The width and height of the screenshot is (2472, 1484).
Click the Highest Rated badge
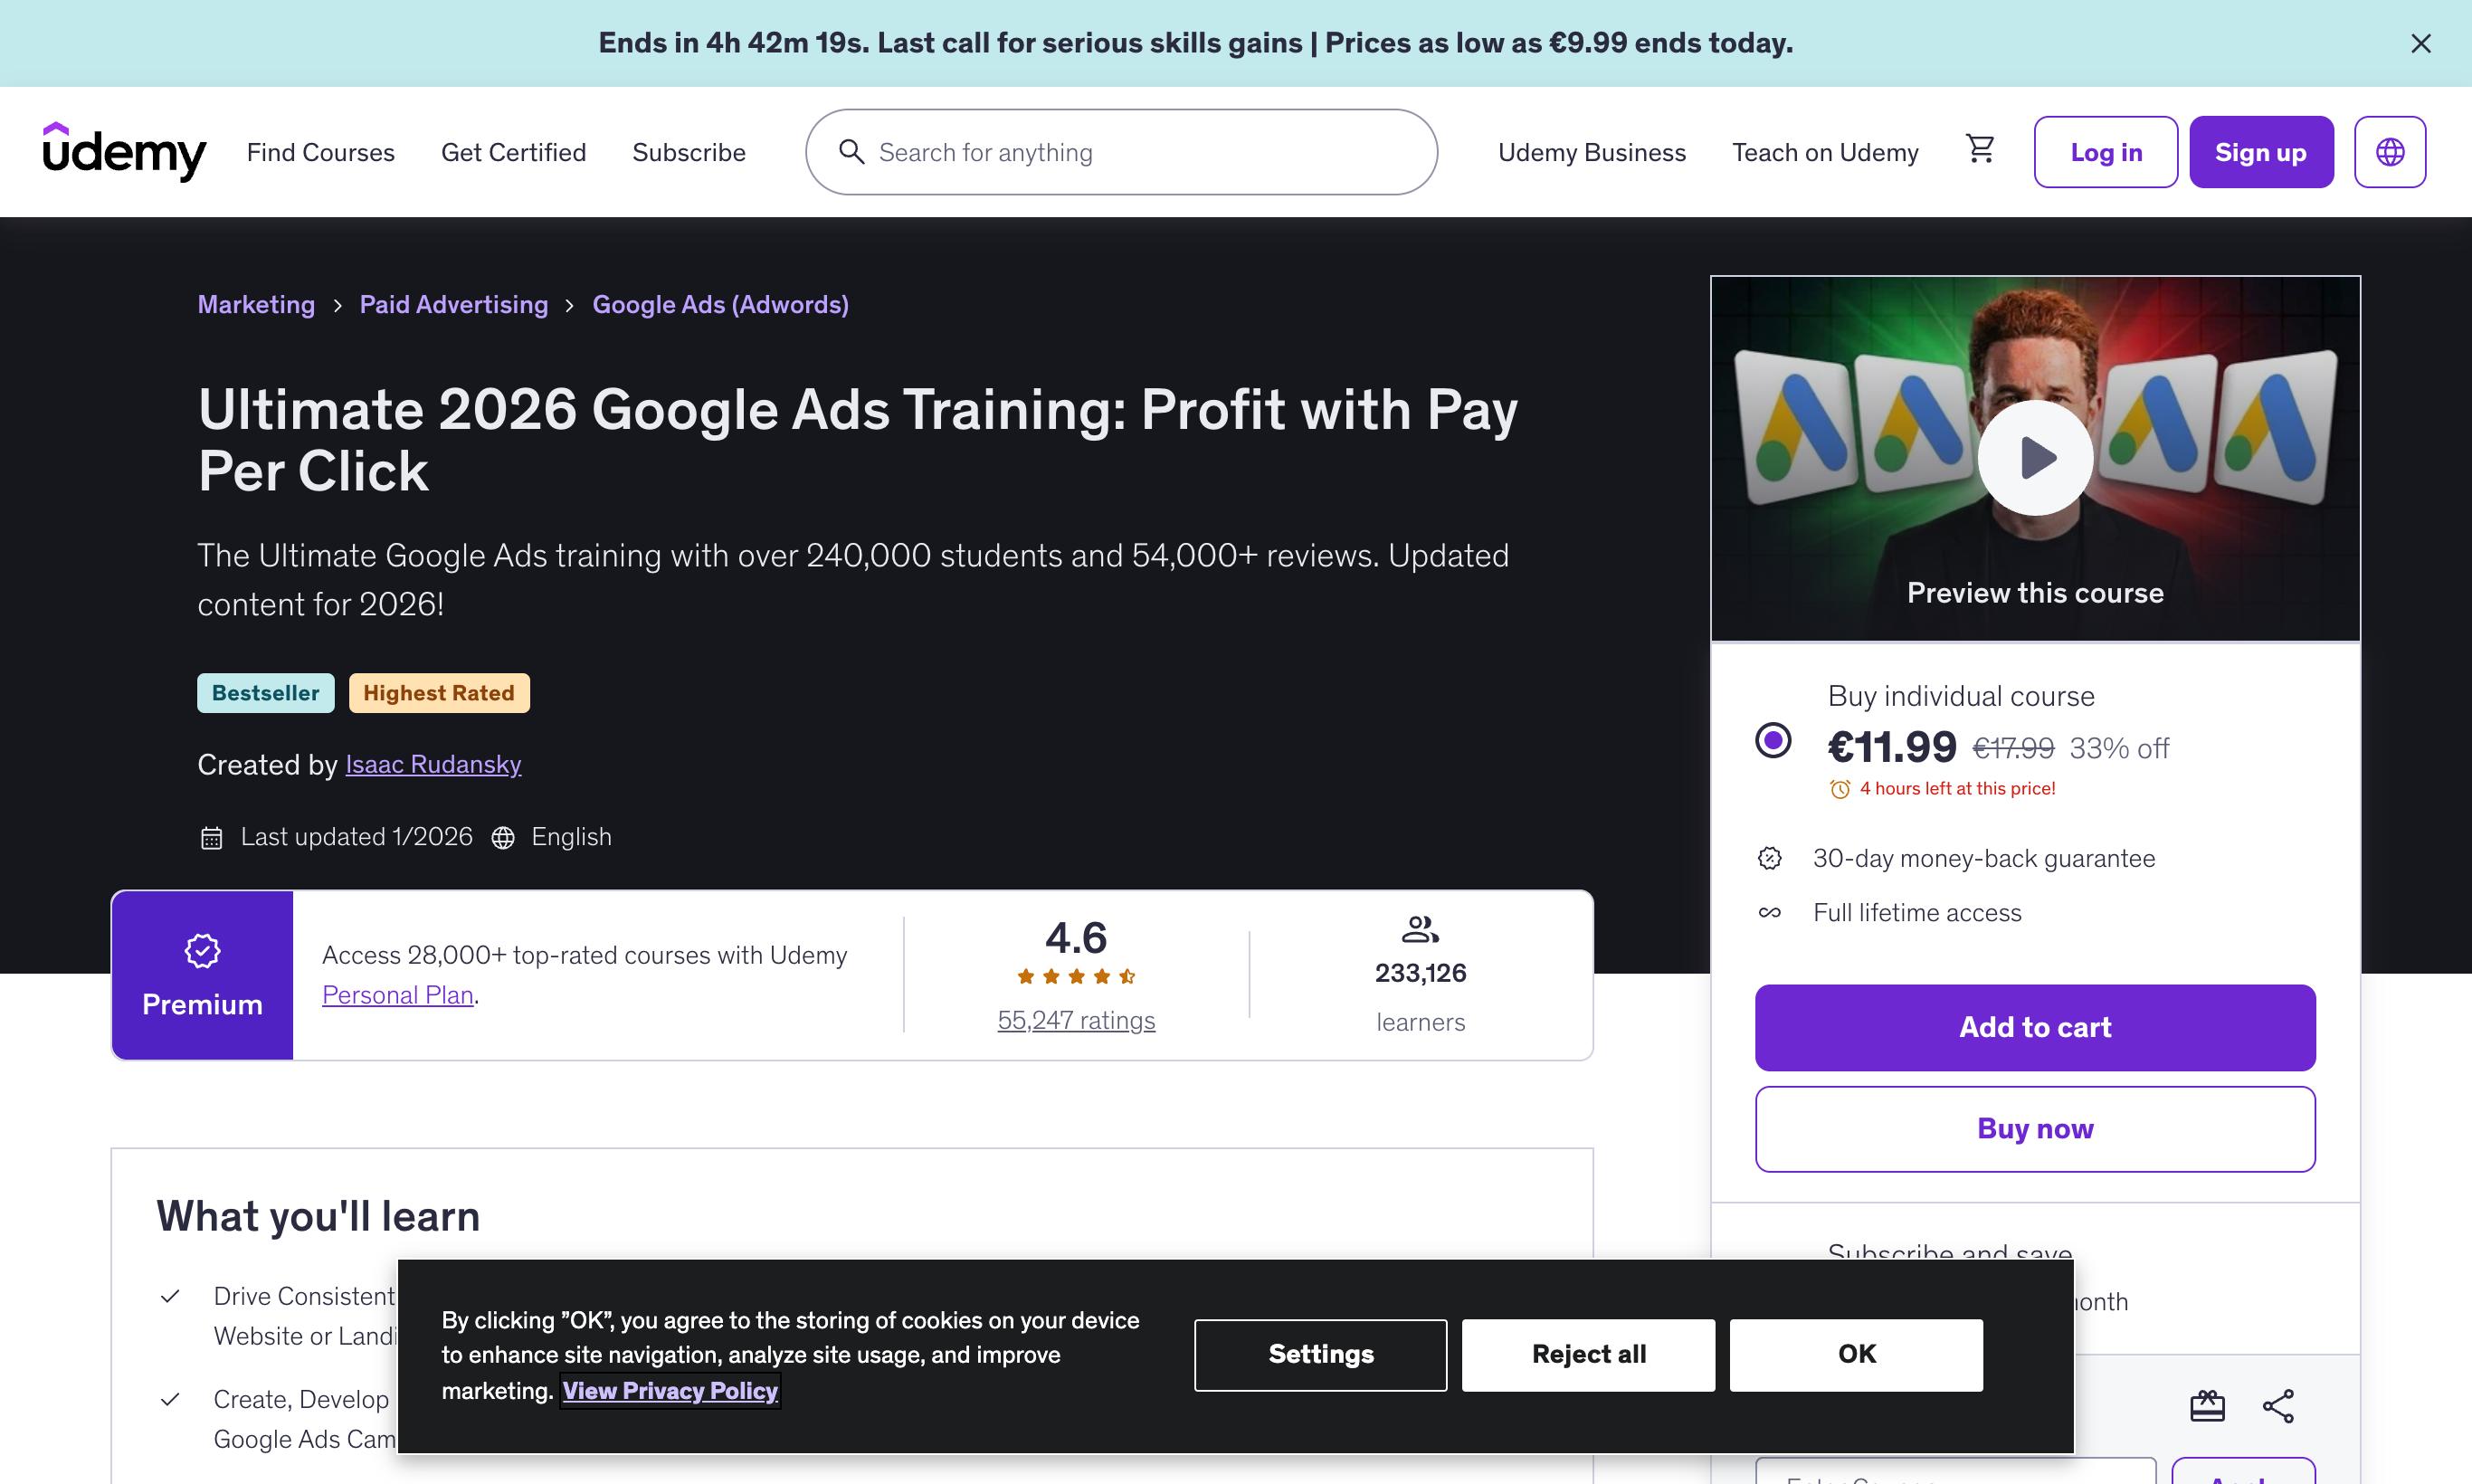[439, 693]
